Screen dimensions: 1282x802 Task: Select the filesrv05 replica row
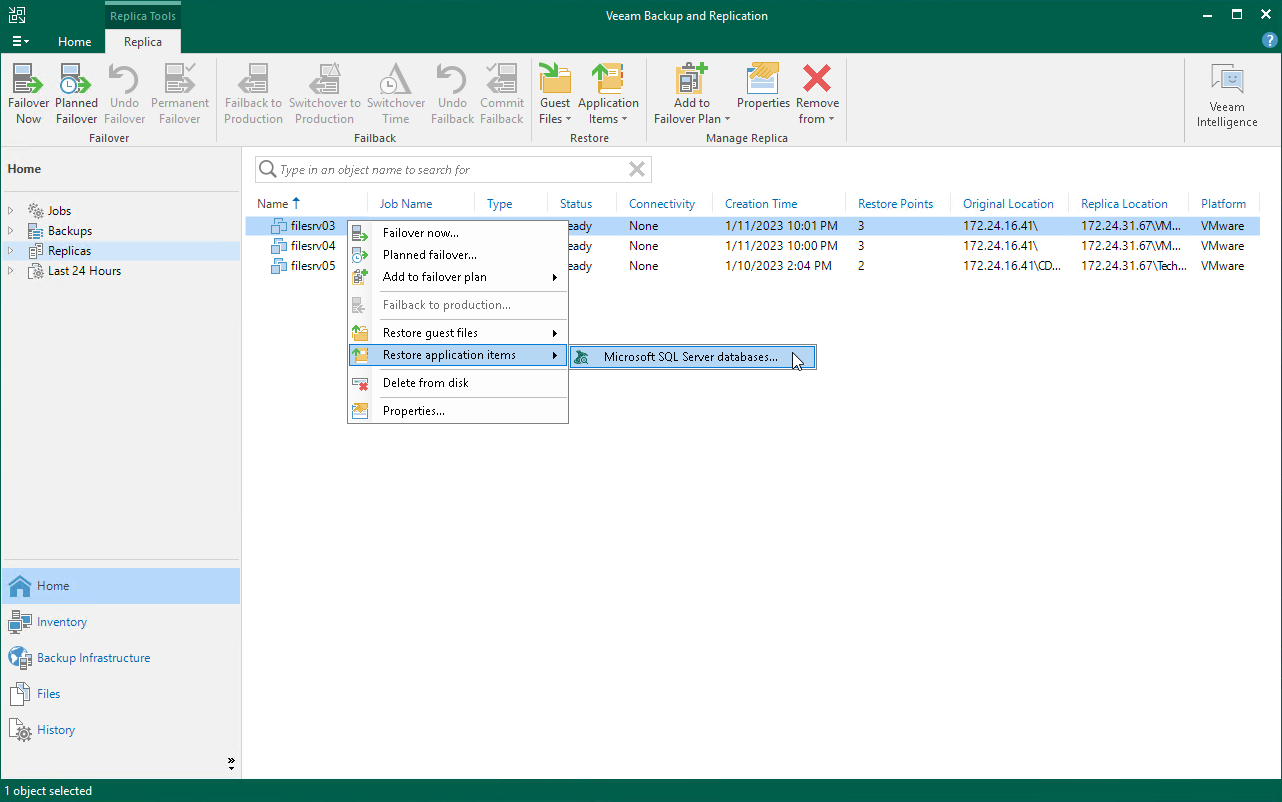[x=310, y=266]
